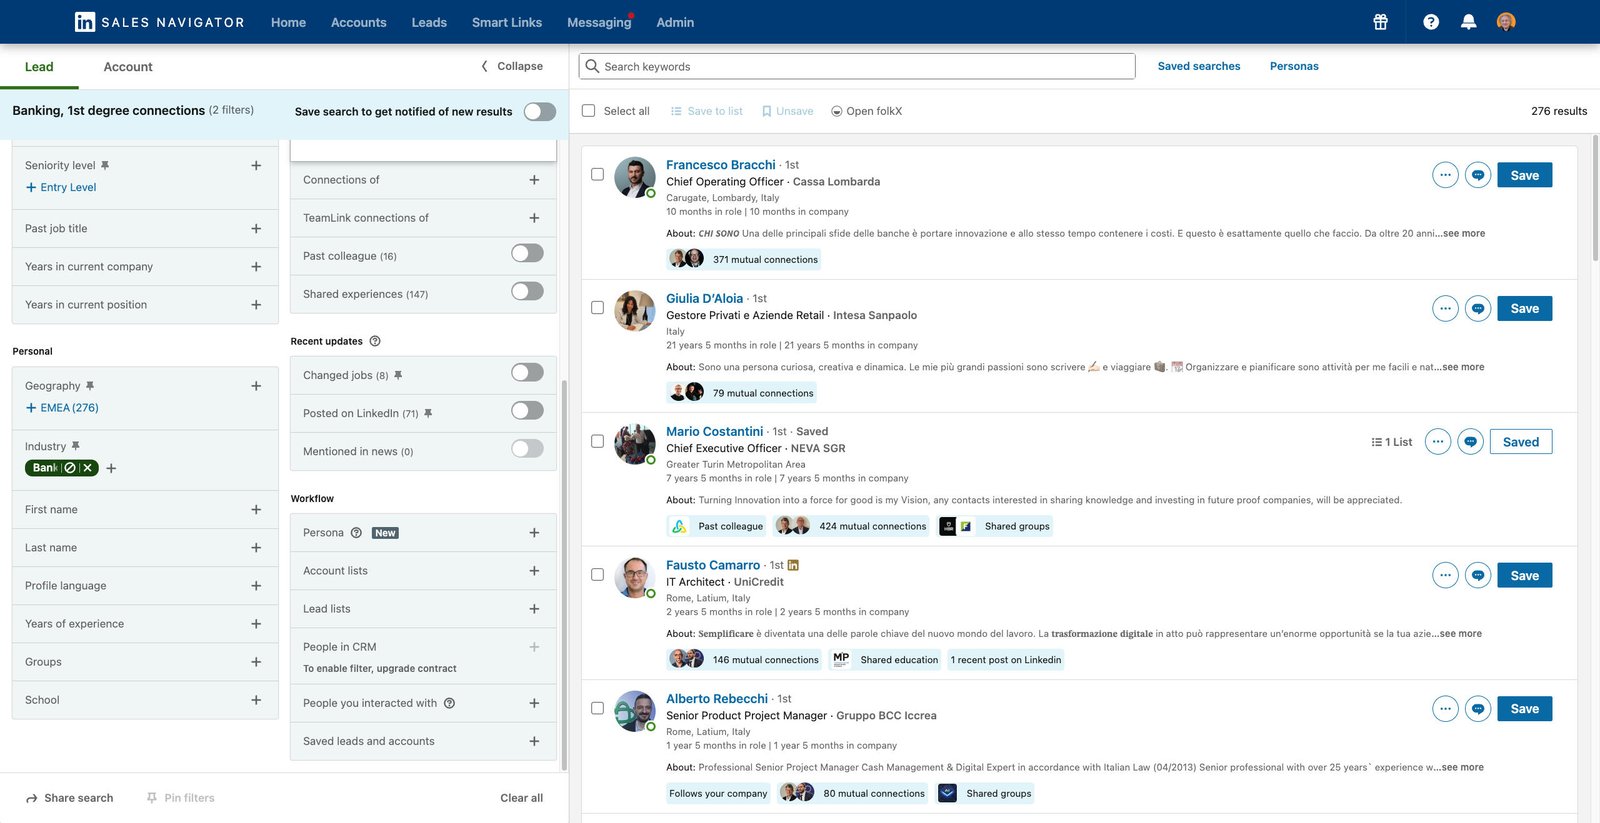Click the Persona help info icon
This screenshot has width=1600, height=823.
[x=356, y=533]
